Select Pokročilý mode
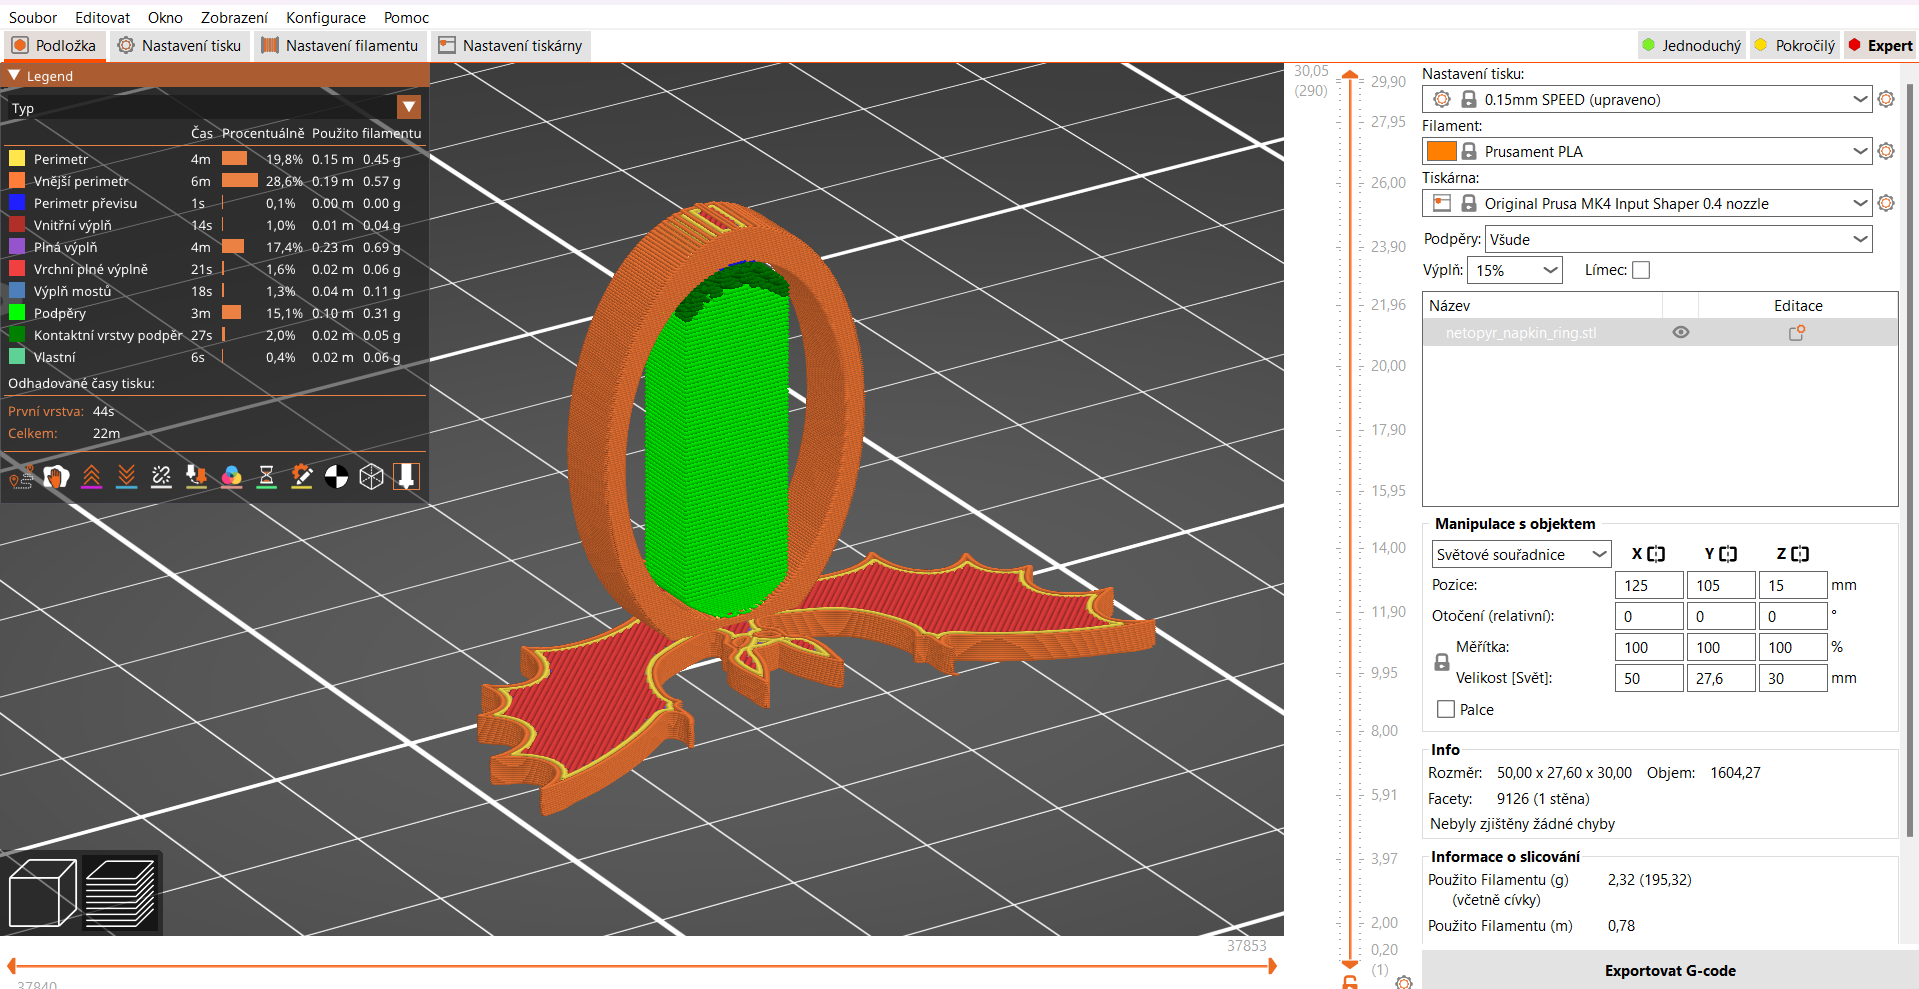1919x989 pixels. [x=1795, y=45]
